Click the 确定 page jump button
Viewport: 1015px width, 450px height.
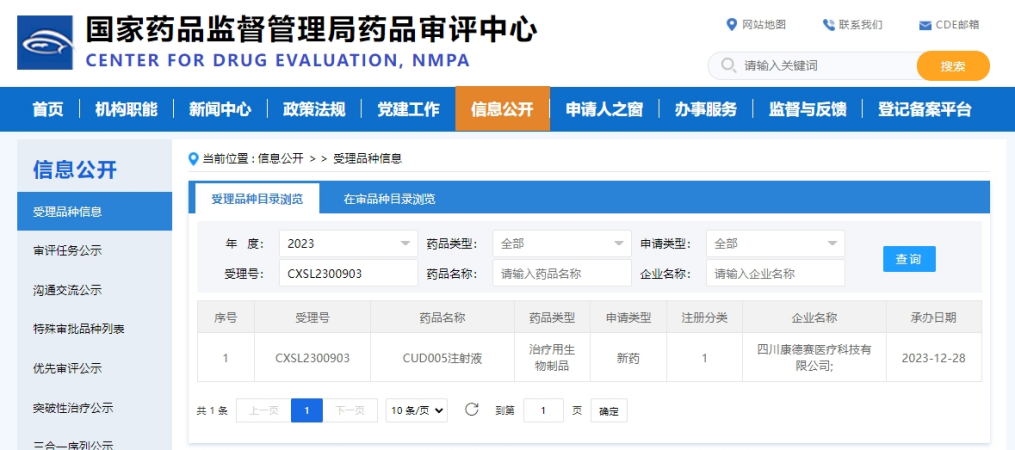[609, 411]
